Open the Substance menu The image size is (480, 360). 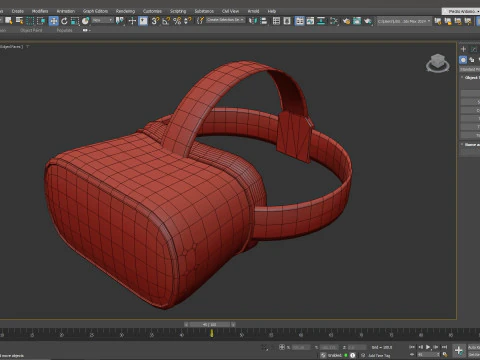[204, 11]
